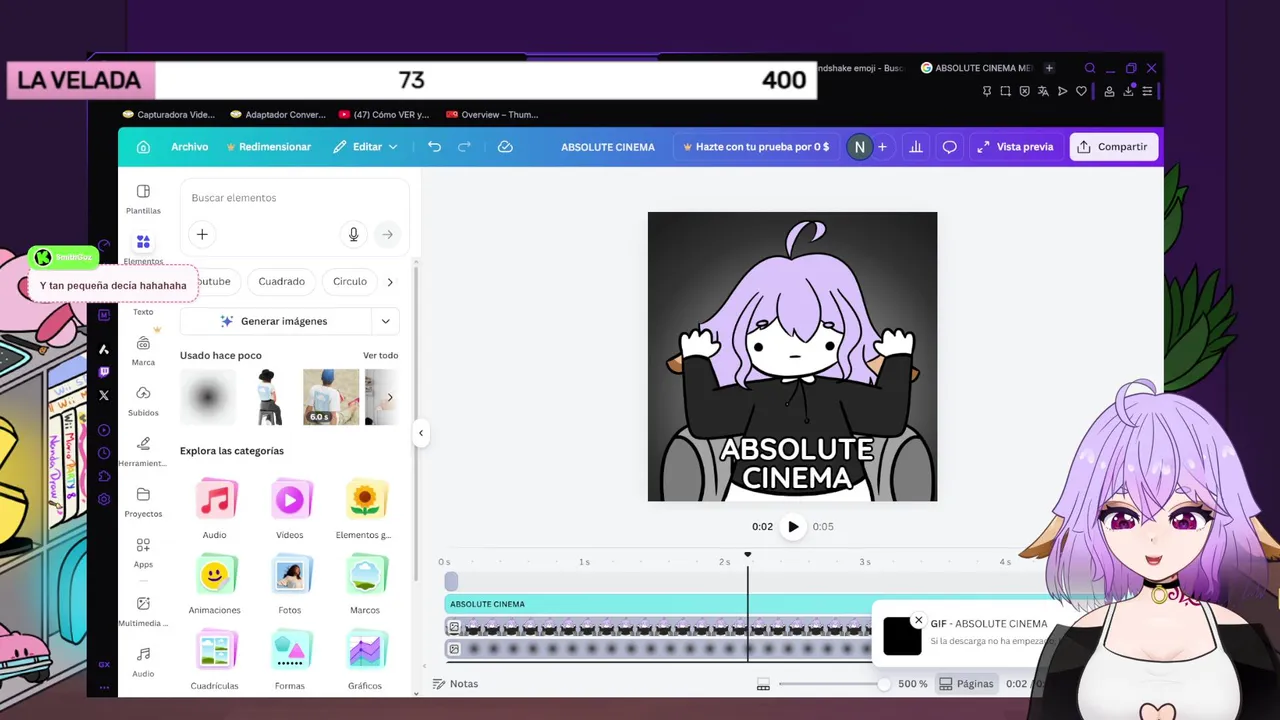Click the timeline playhead marker
The width and height of the screenshot is (1280, 720).
coord(747,555)
